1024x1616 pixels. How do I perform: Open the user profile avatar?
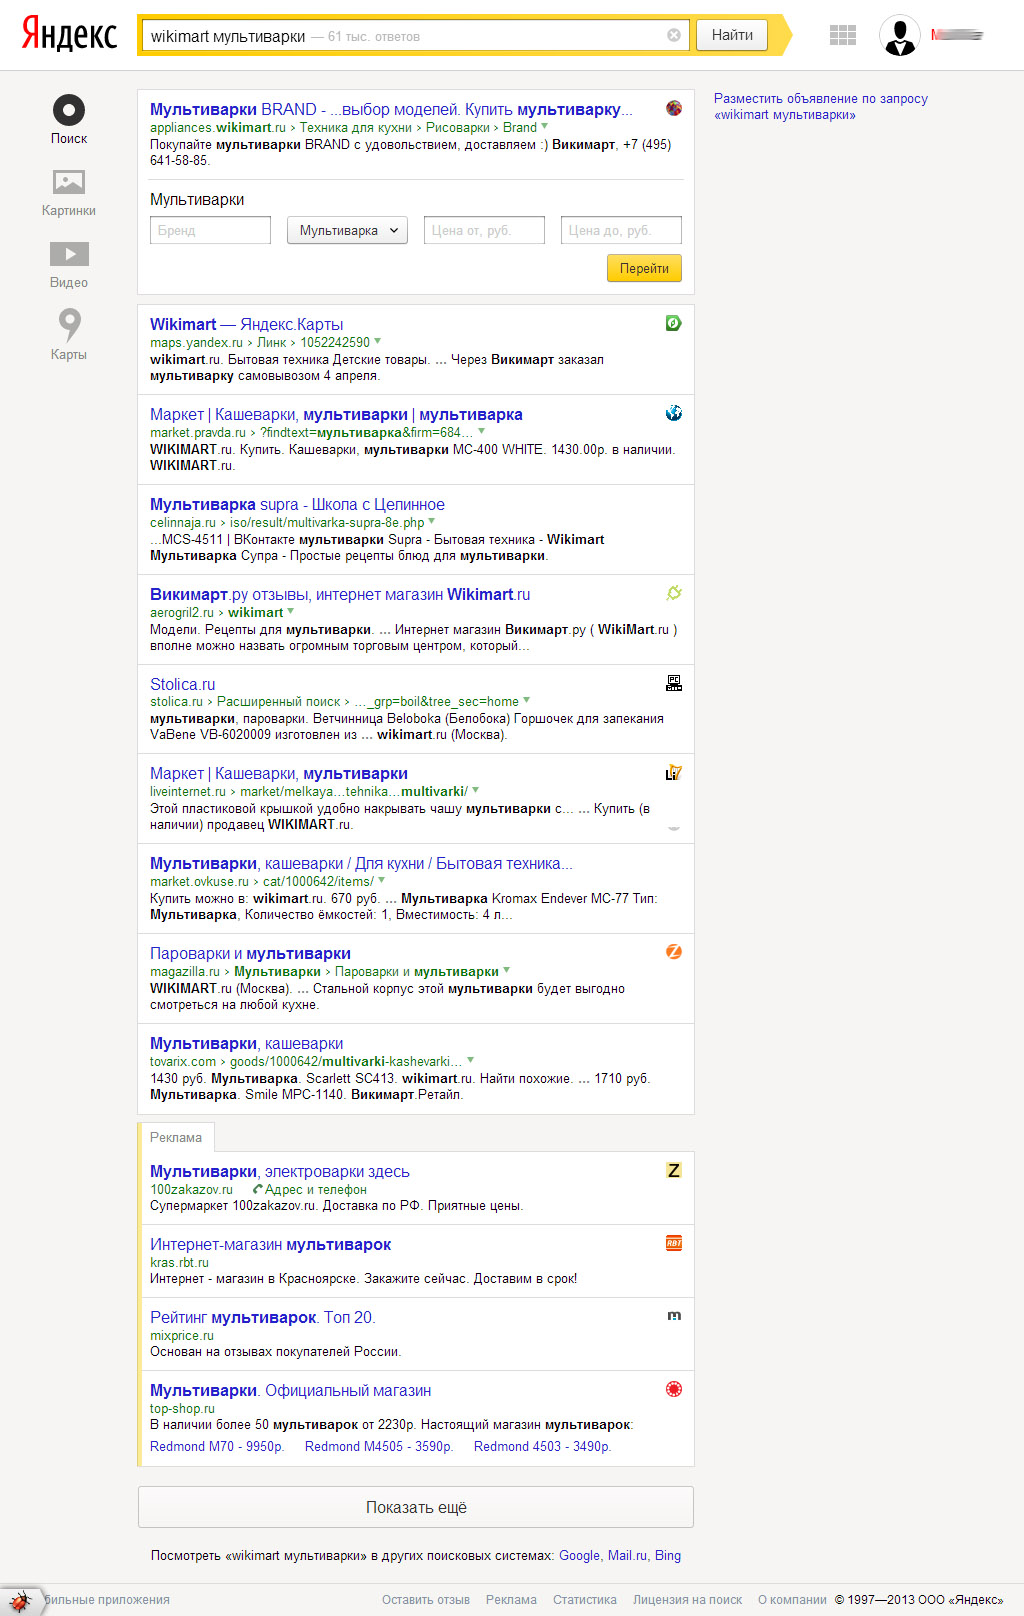click(900, 35)
